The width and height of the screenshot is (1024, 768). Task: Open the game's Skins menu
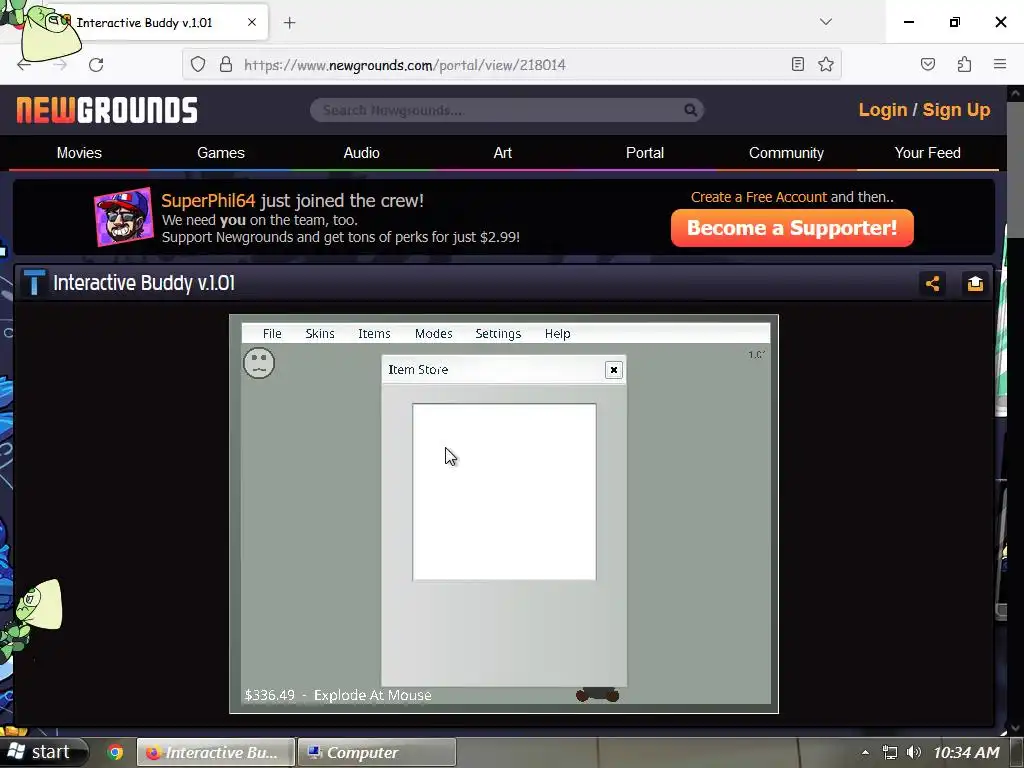click(x=320, y=334)
